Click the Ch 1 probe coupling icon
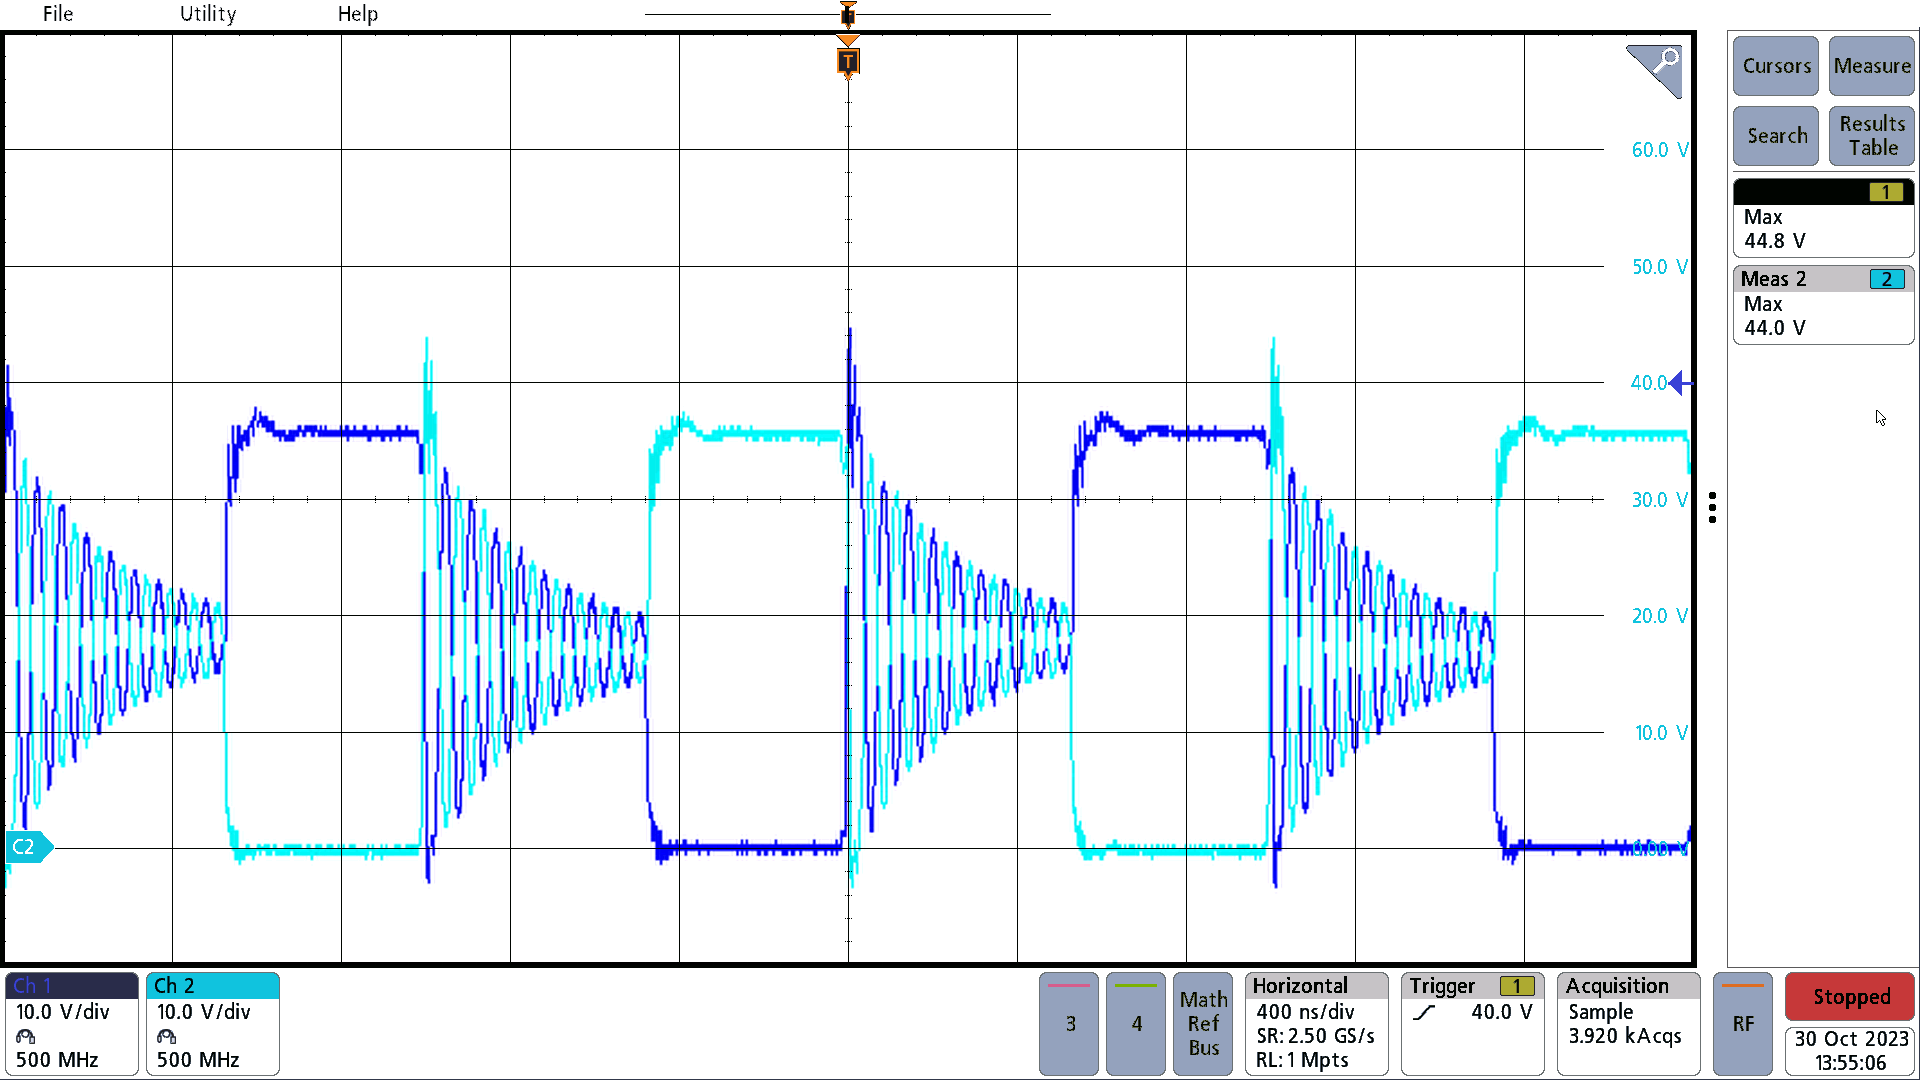1920x1080 pixels. click(x=26, y=1037)
